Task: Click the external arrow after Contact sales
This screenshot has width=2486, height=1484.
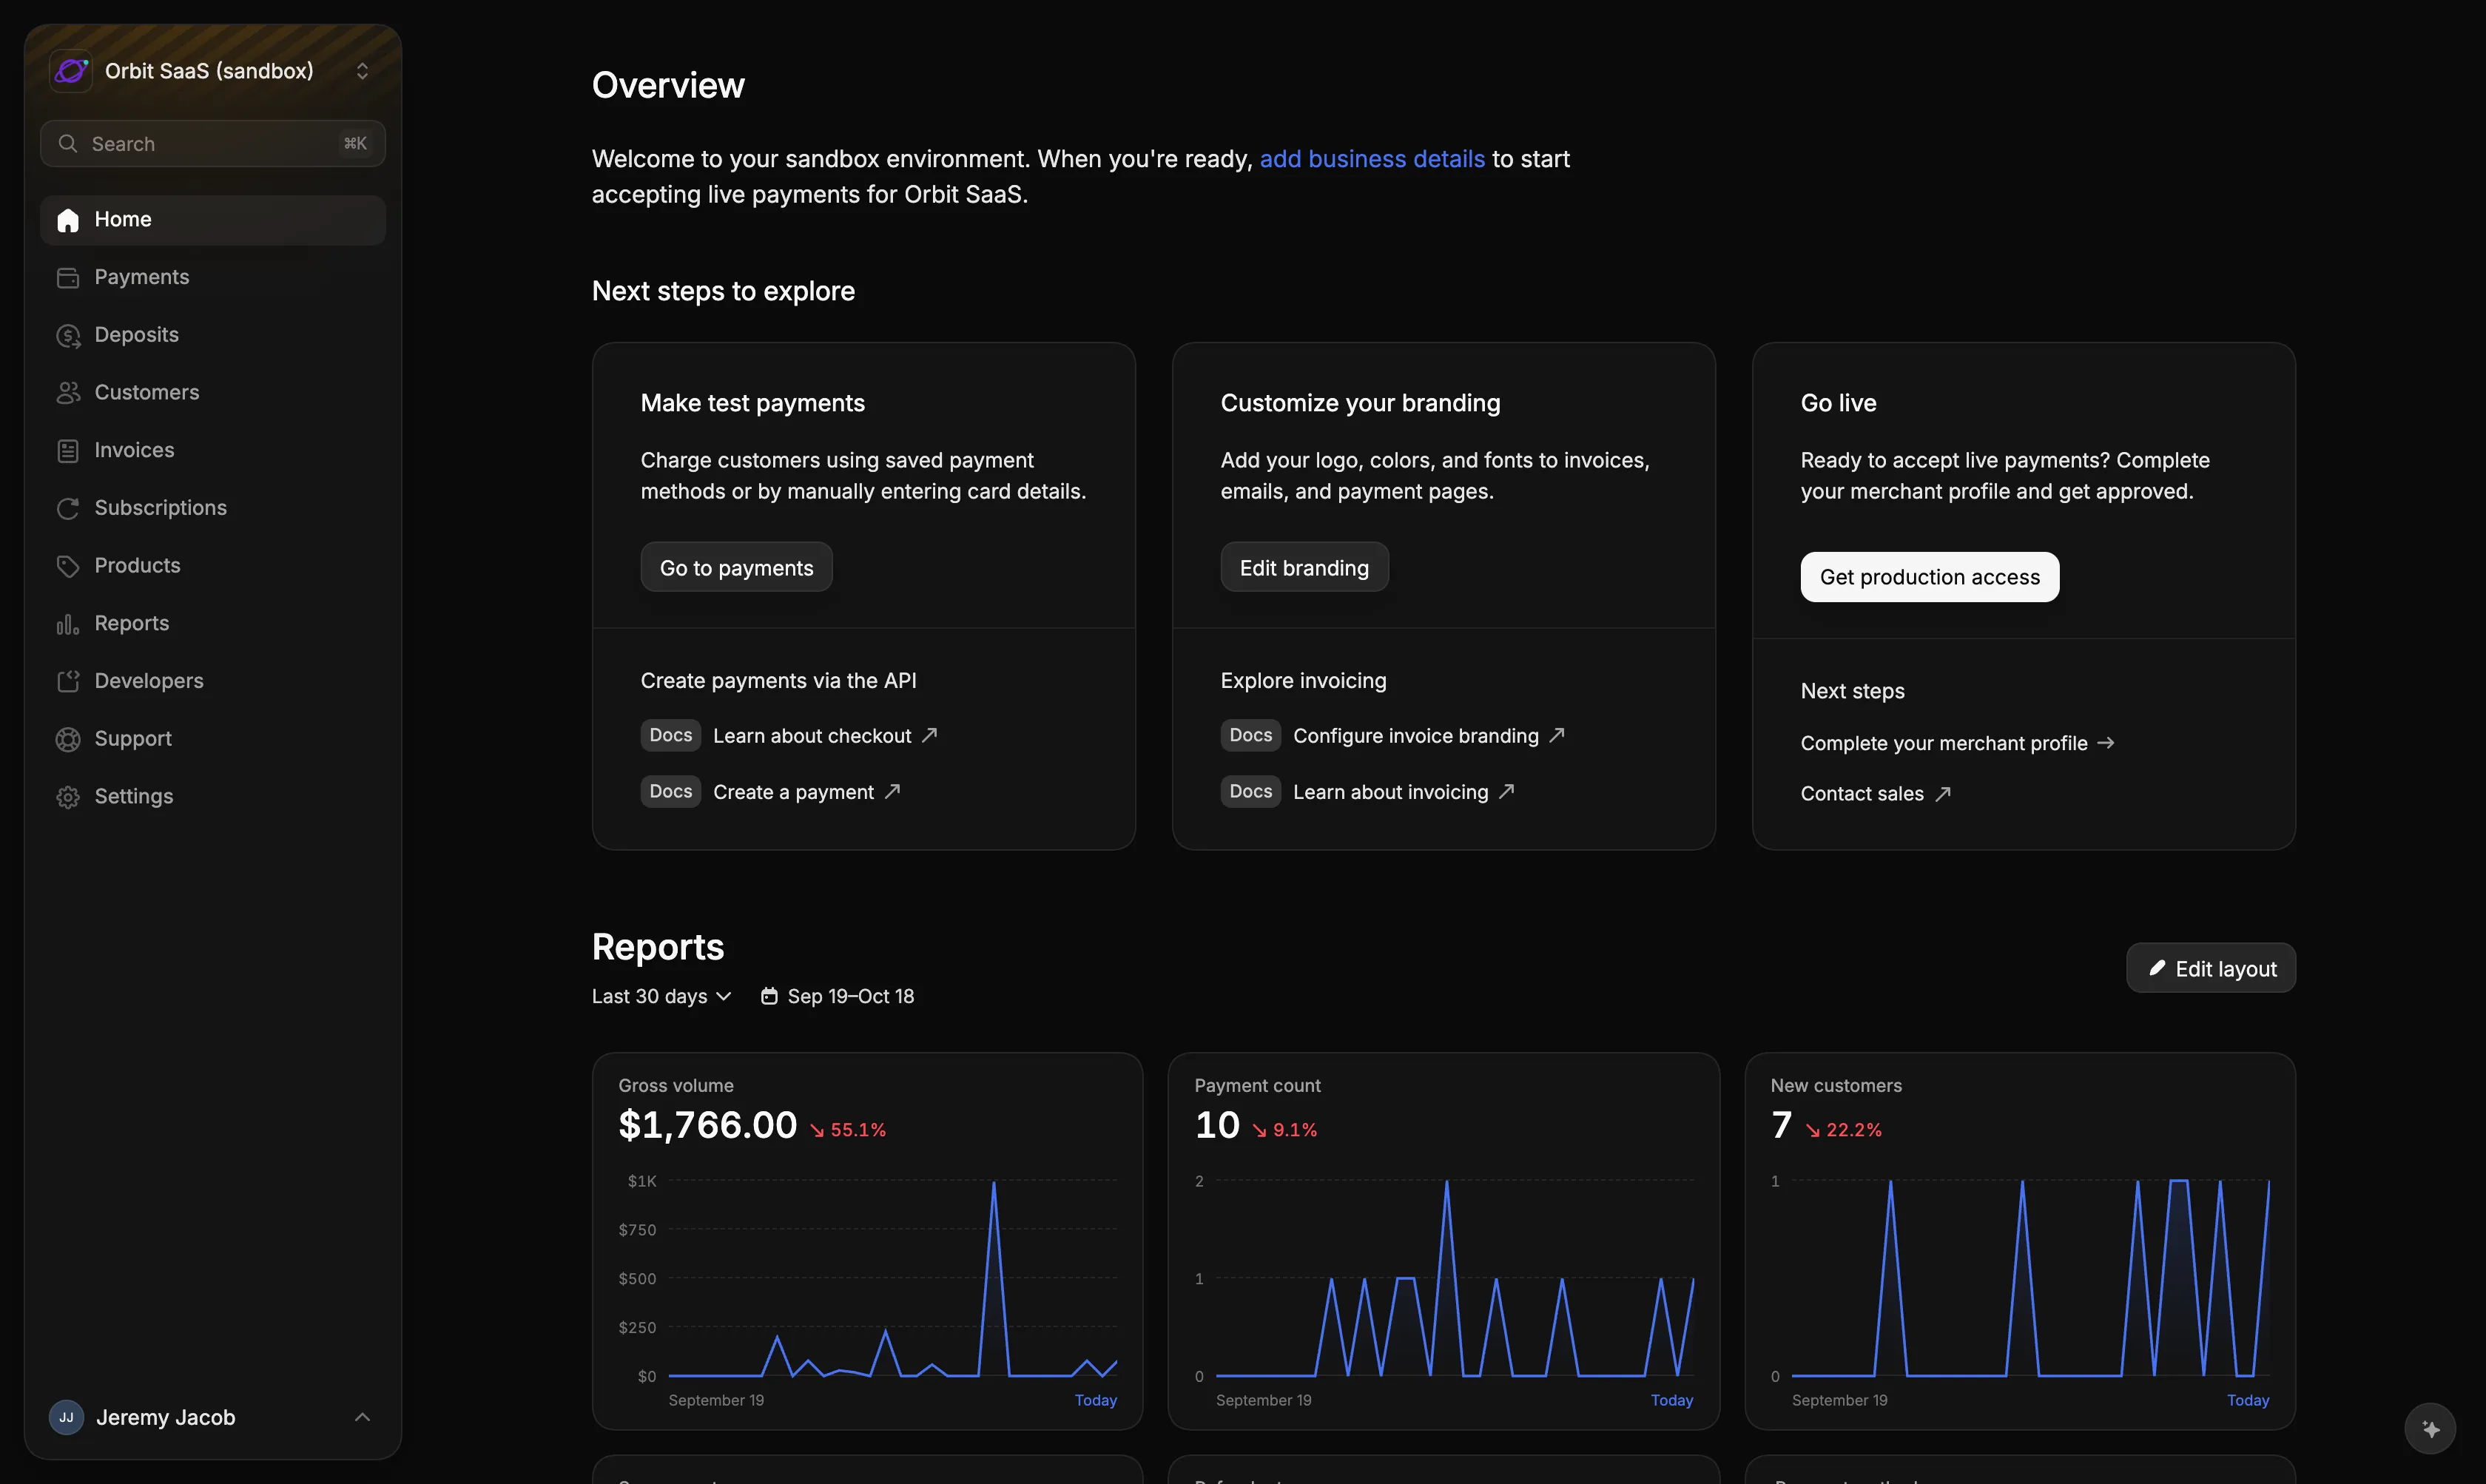Action: [x=1942, y=794]
